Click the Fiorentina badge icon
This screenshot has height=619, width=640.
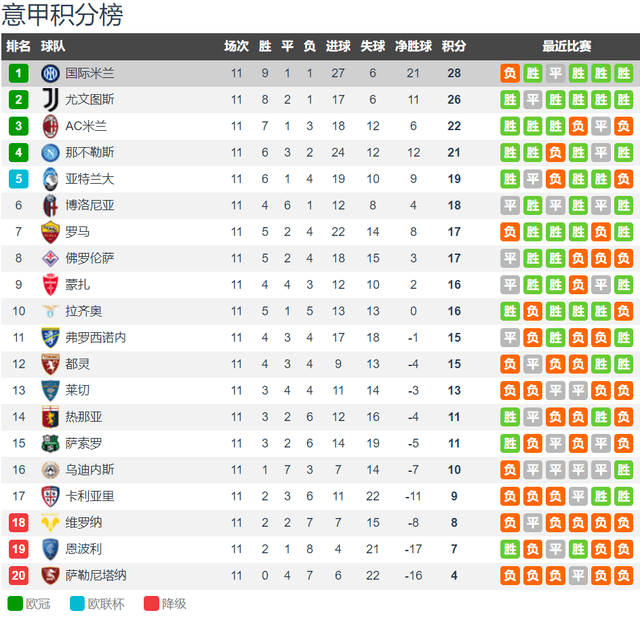point(50,258)
